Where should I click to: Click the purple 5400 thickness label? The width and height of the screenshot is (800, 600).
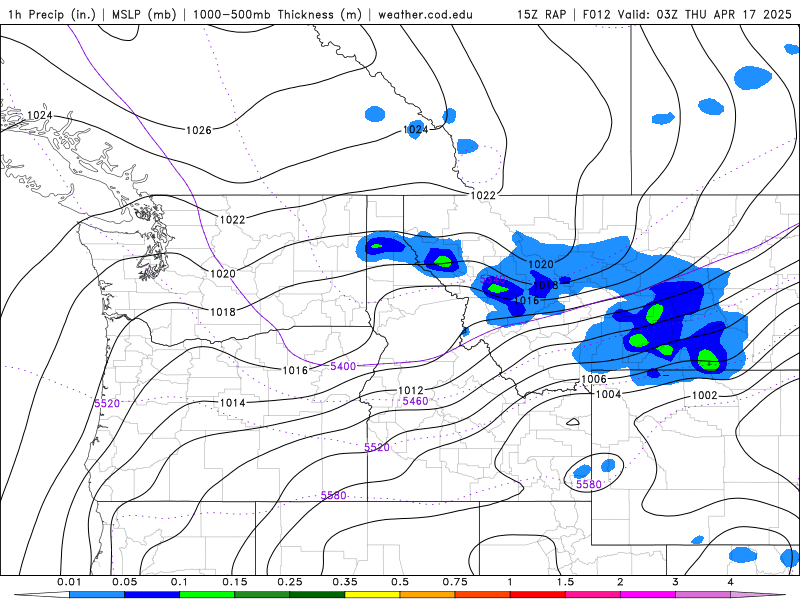point(343,366)
